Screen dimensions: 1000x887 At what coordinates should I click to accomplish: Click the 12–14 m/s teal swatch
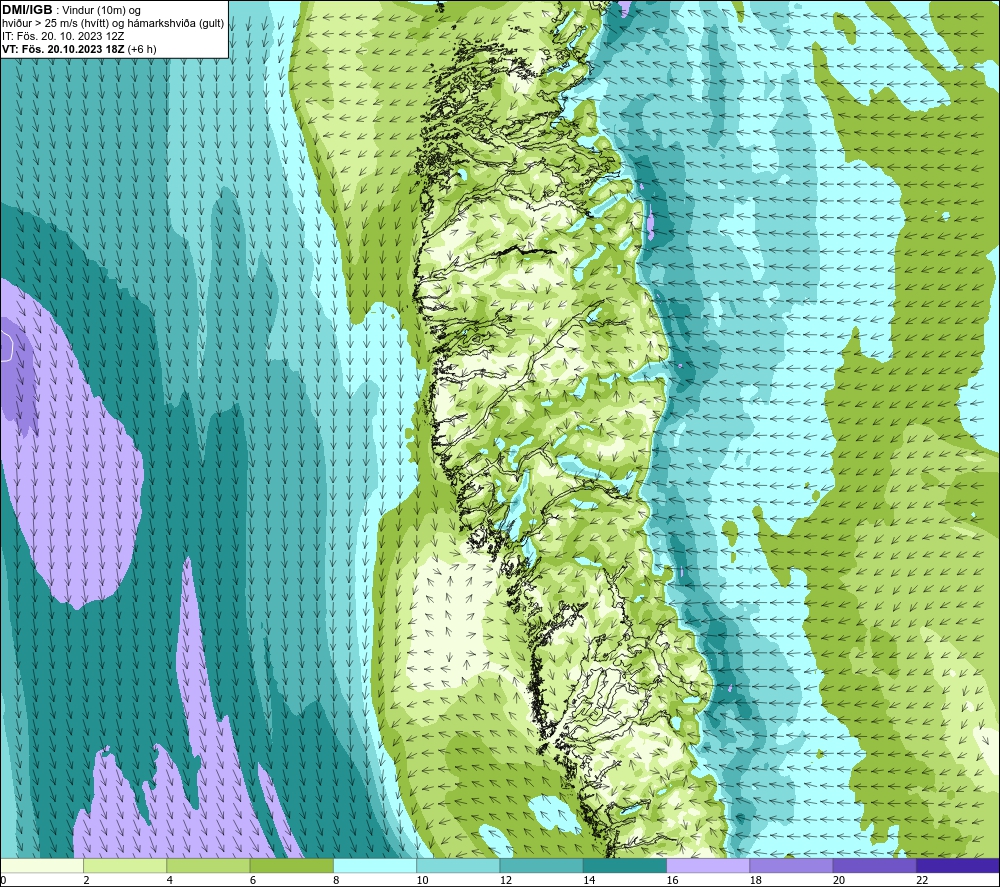pyautogui.click(x=541, y=865)
